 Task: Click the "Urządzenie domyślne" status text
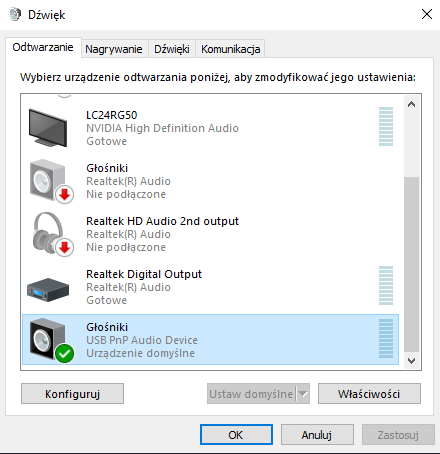(x=140, y=353)
